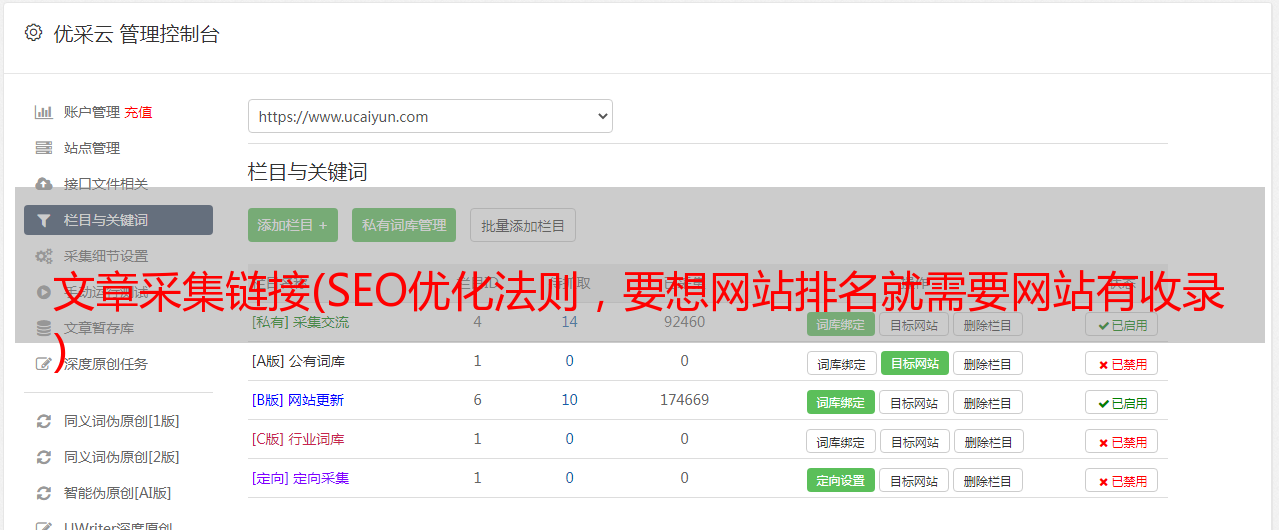The image size is (1279, 530).
Task: Click the [B版] 网站更新 column name
Action: 298,400
